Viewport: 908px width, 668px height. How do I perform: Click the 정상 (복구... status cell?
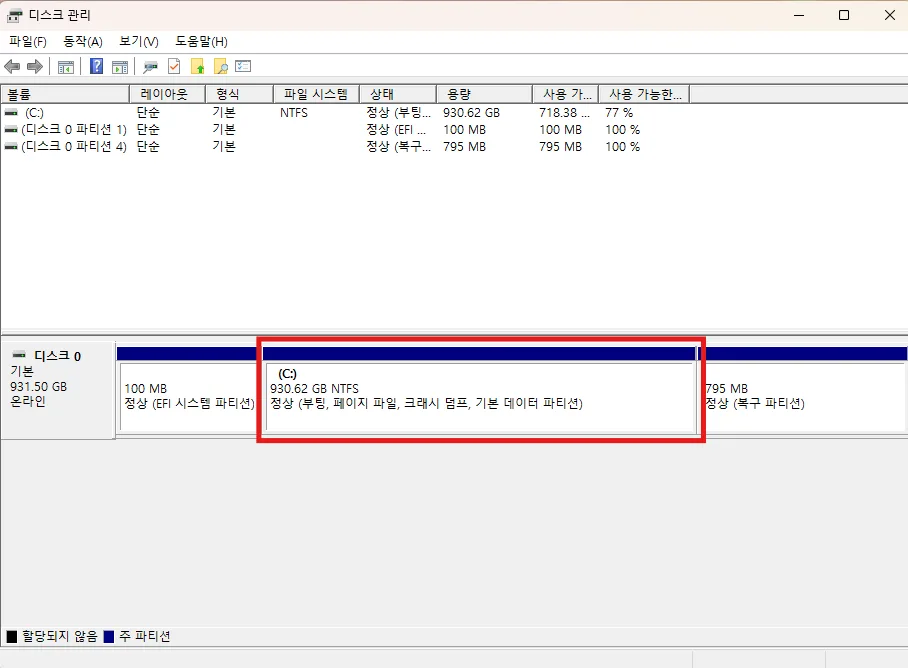(x=398, y=147)
